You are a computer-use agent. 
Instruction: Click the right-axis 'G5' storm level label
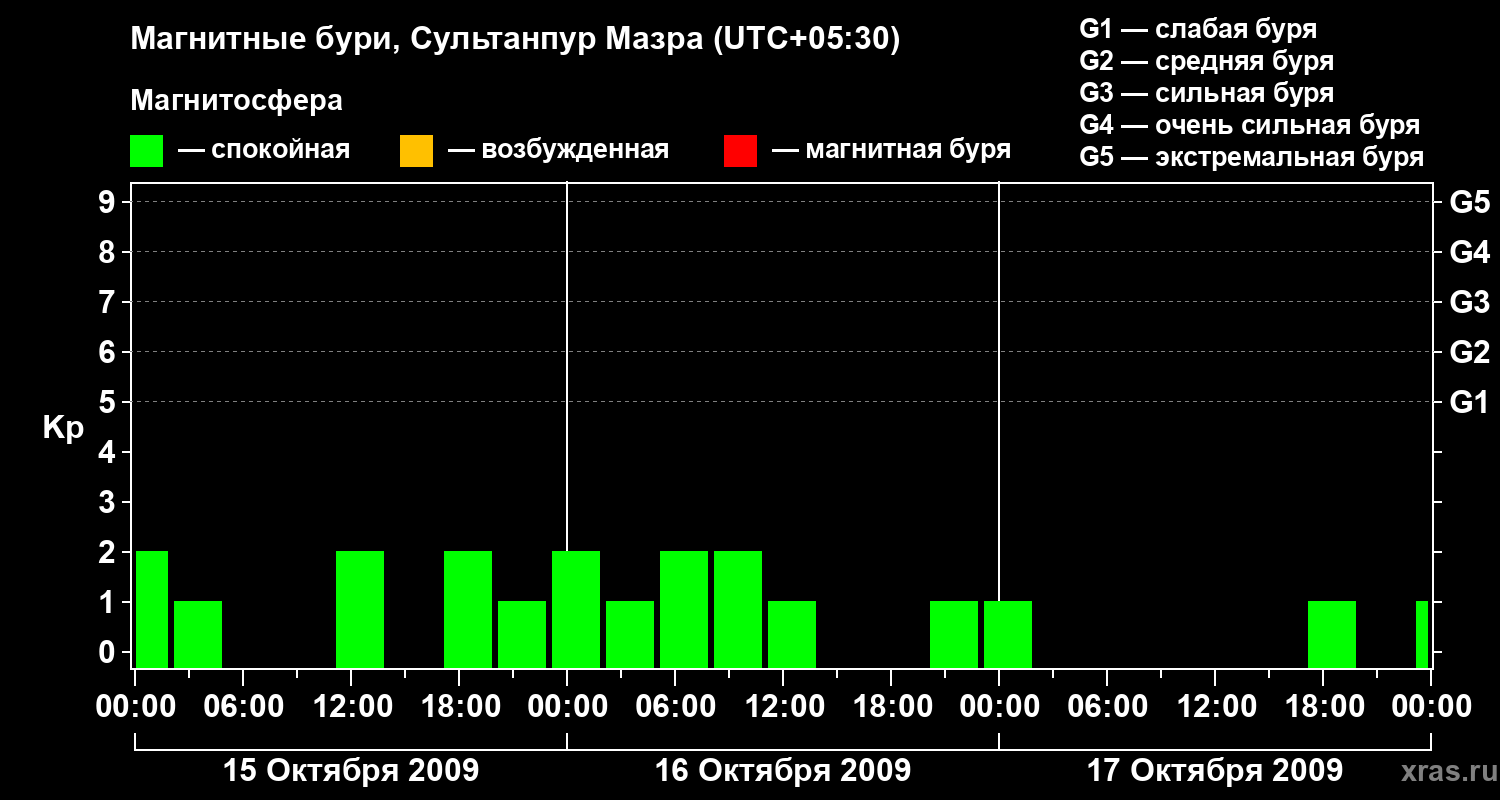(1470, 202)
